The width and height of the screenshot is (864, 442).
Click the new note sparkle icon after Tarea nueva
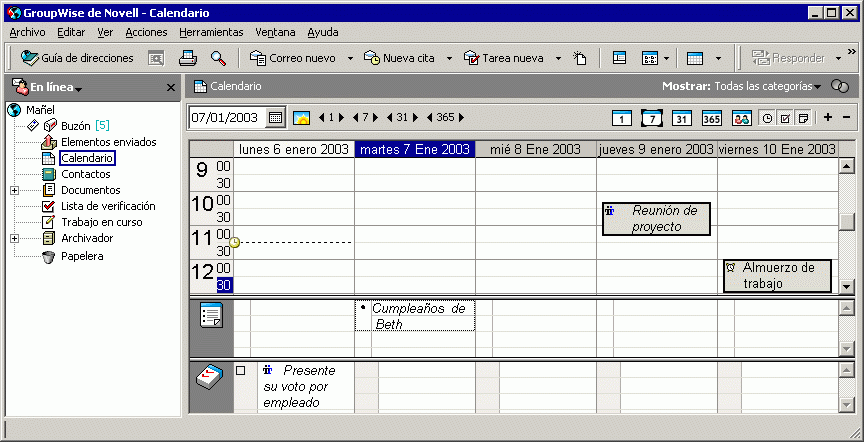coord(580,58)
